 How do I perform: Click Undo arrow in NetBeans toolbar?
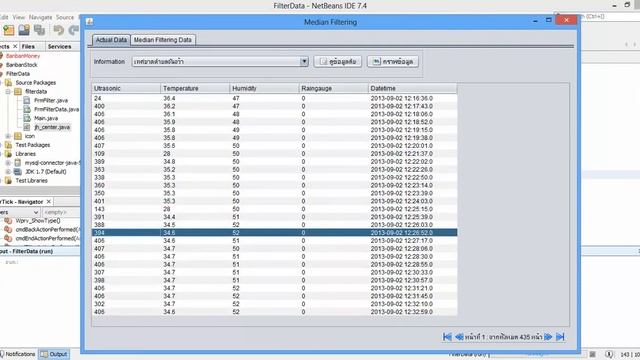tap(58, 30)
